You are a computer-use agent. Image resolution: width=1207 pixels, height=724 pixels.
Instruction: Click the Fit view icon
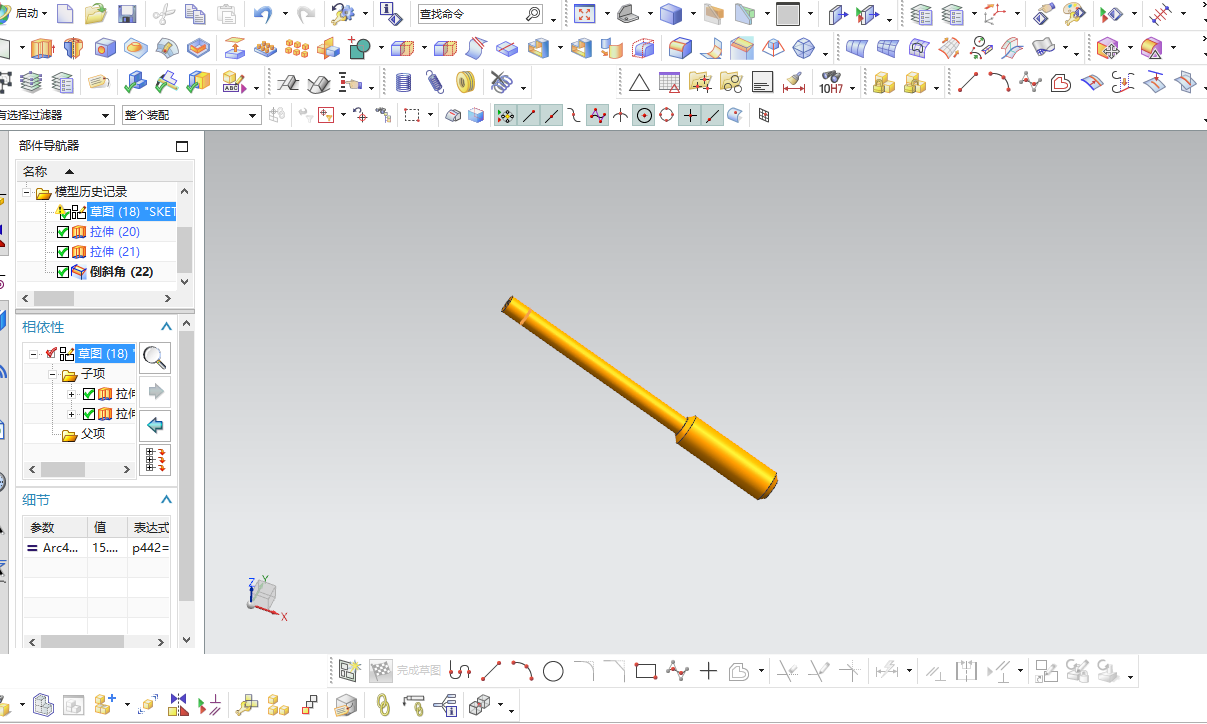585,14
